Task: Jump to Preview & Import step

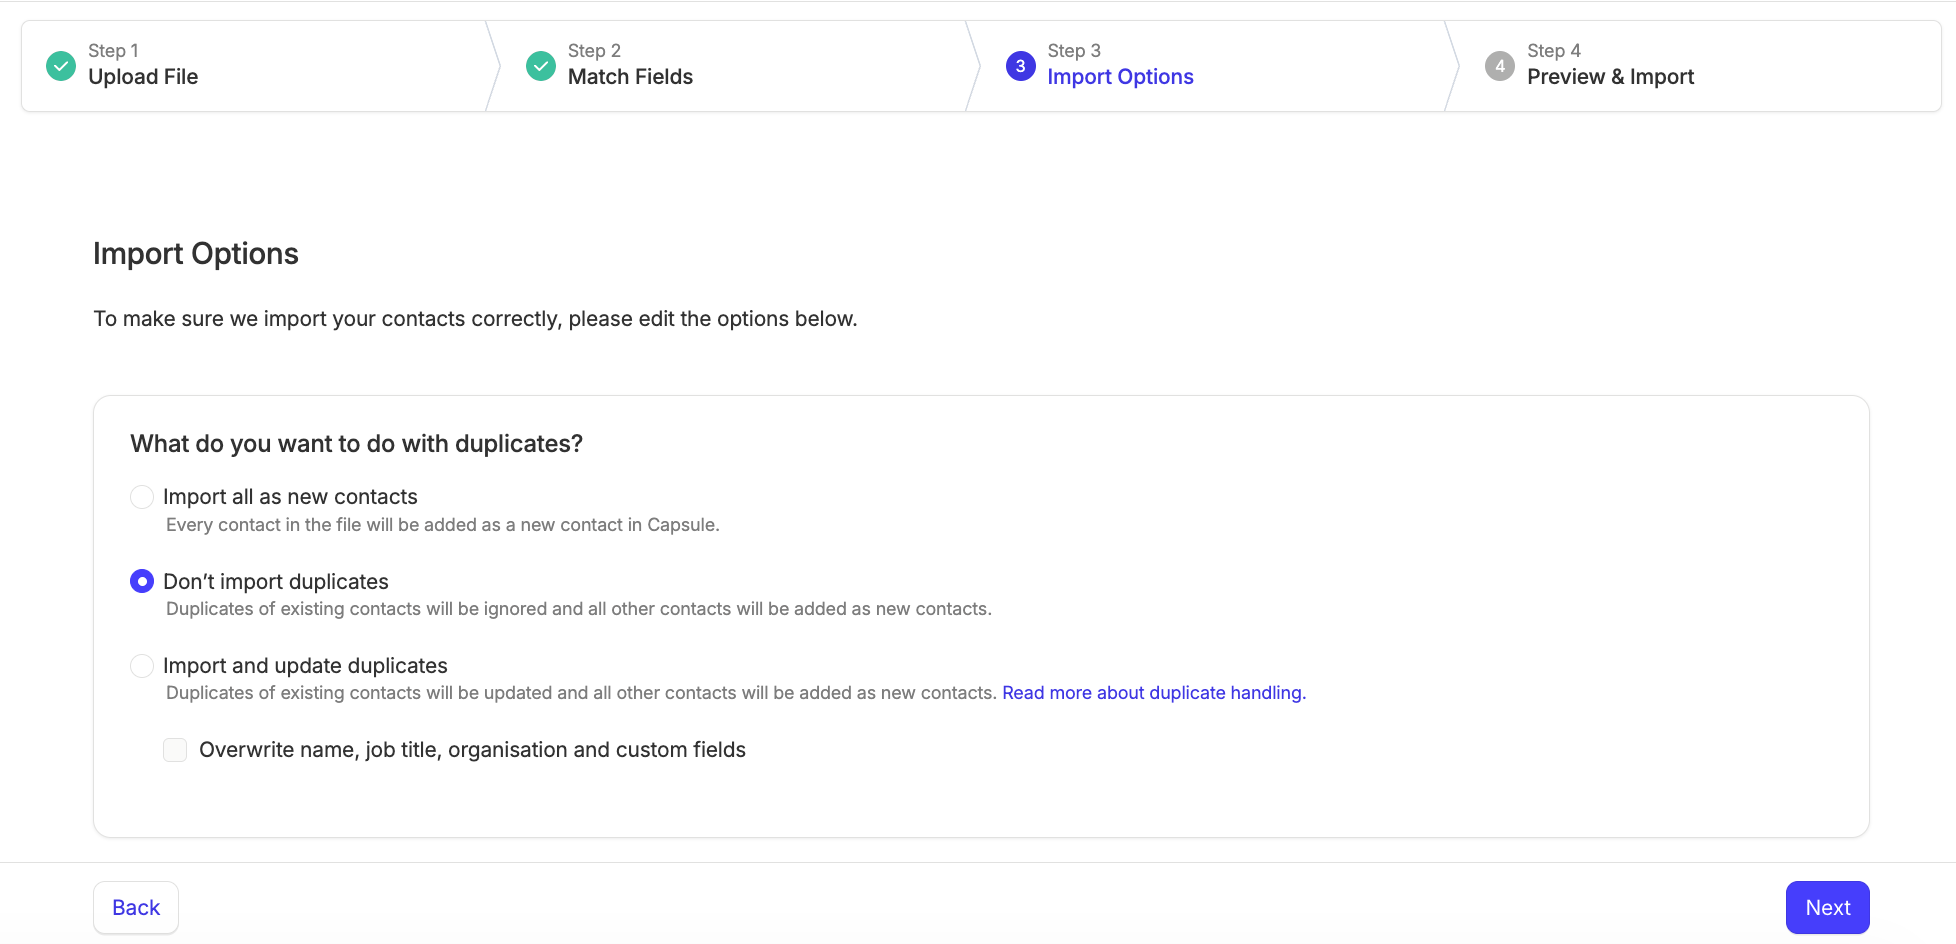Action: pyautogui.click(x=1610, y=77)
